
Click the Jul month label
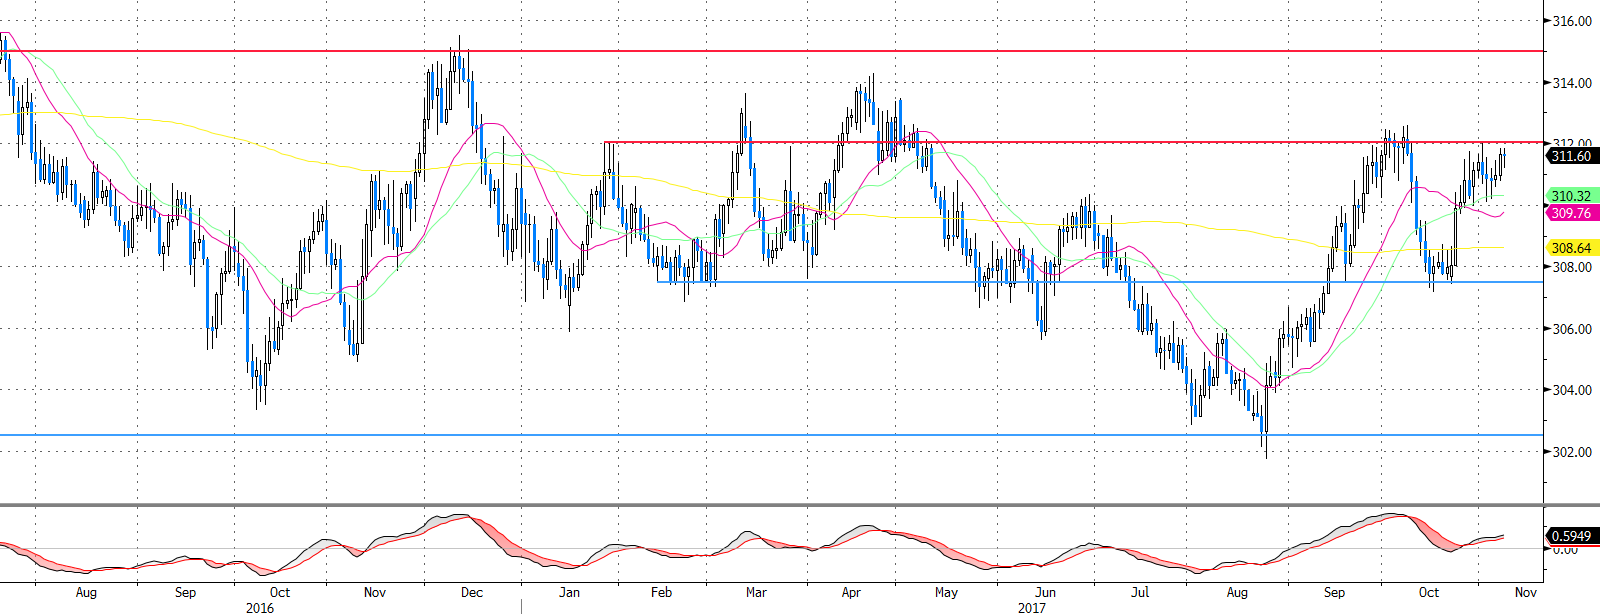(x=1140, y=592)
